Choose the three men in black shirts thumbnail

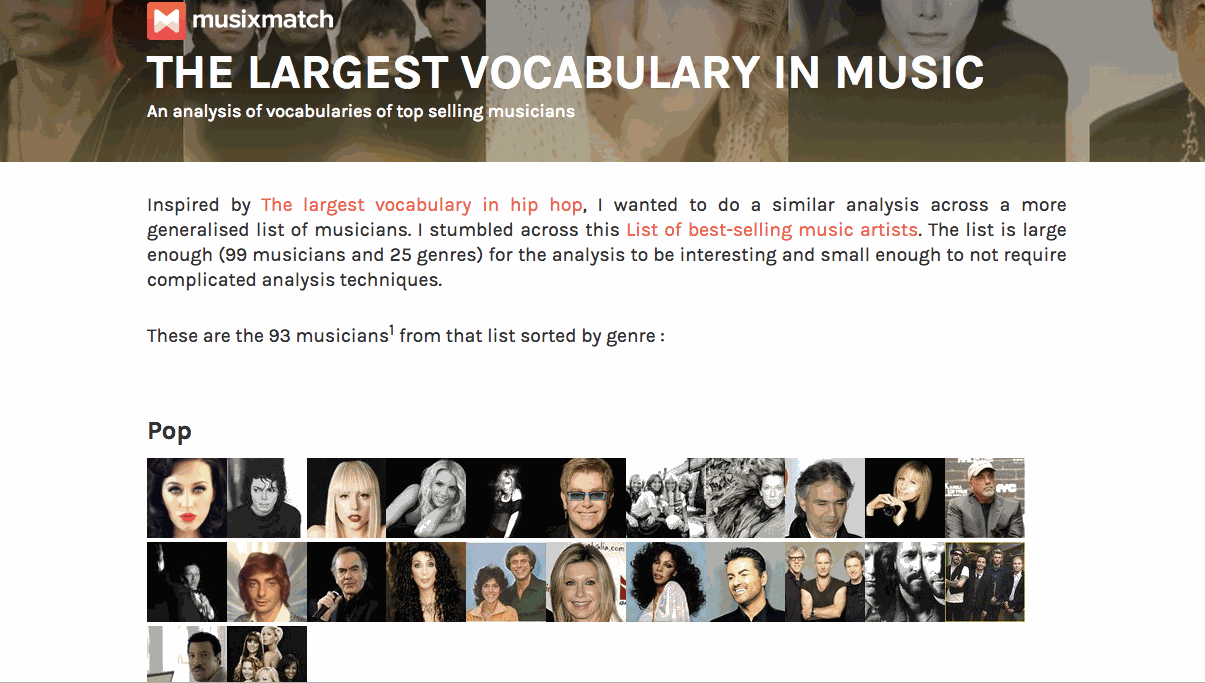pyautogui.click(x=825, y=582)
